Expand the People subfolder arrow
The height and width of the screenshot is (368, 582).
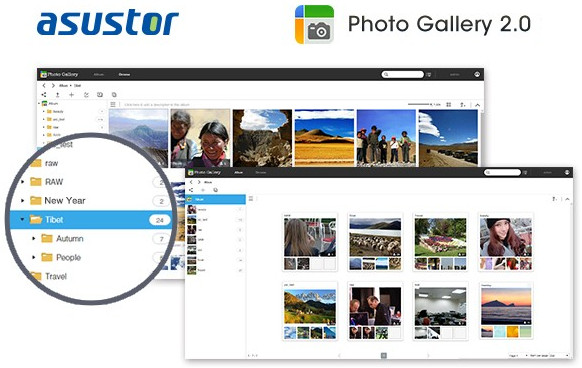34,257
